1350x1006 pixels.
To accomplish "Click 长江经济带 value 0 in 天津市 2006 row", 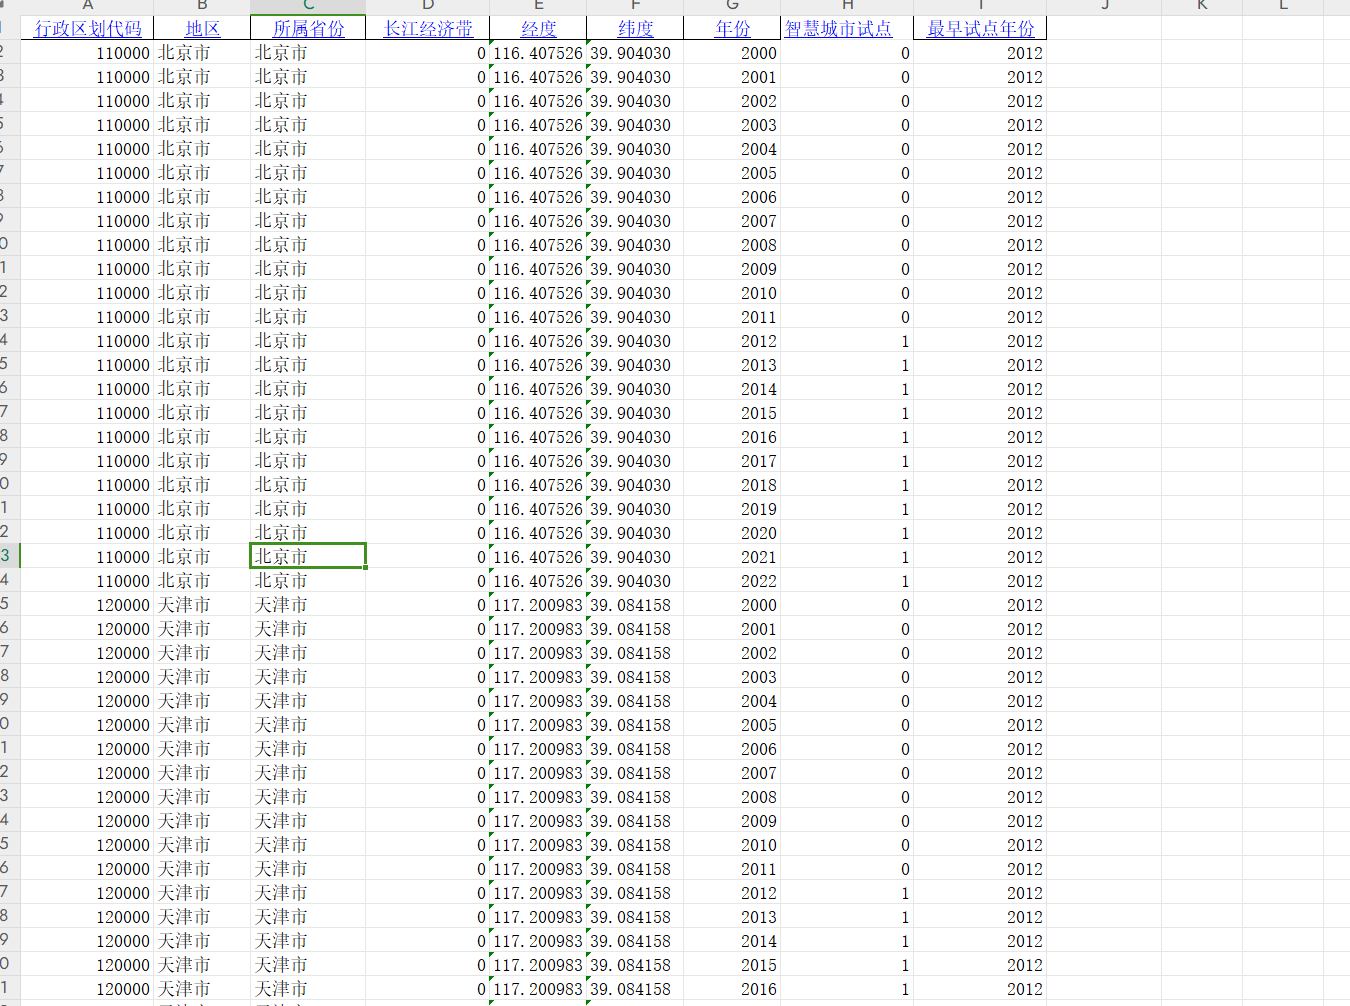I will tap(428, 749).
